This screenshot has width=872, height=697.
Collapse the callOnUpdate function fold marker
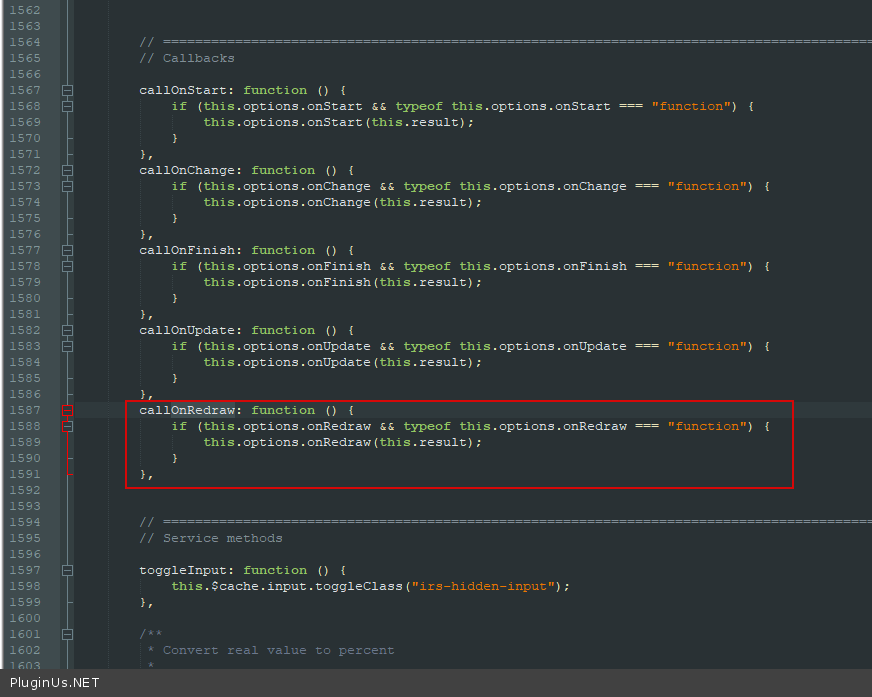tap(67, 330)
